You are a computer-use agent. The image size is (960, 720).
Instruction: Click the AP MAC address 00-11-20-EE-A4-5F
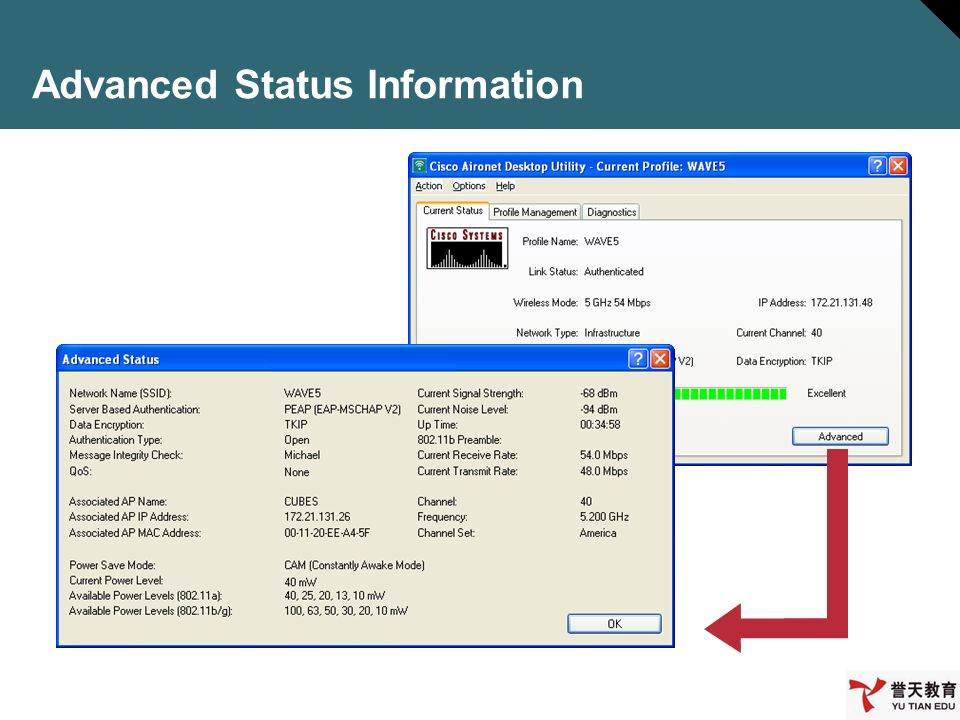coord(327,533)
